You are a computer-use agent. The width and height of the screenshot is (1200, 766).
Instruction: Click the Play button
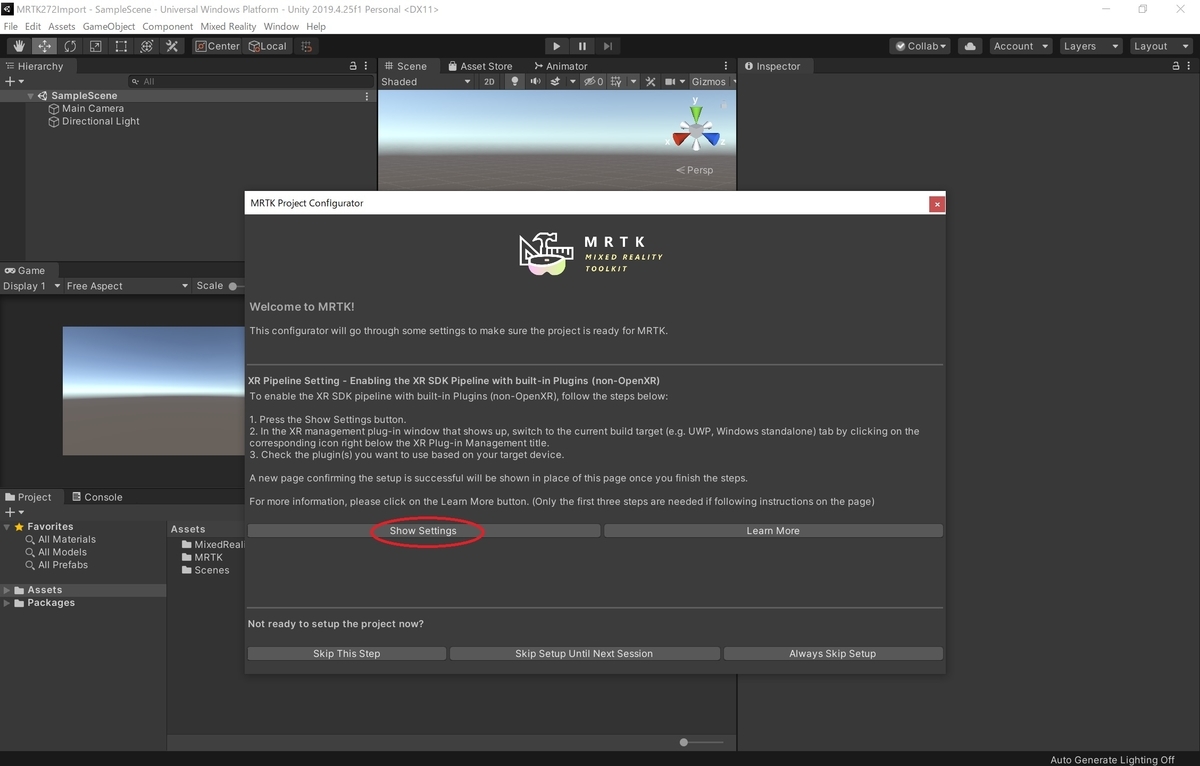click(557, 46)
